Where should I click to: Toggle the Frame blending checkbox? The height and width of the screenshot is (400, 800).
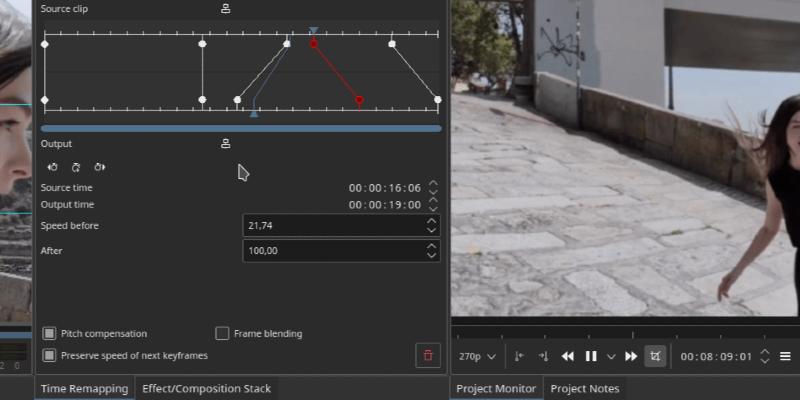click(x=223, y=333)
